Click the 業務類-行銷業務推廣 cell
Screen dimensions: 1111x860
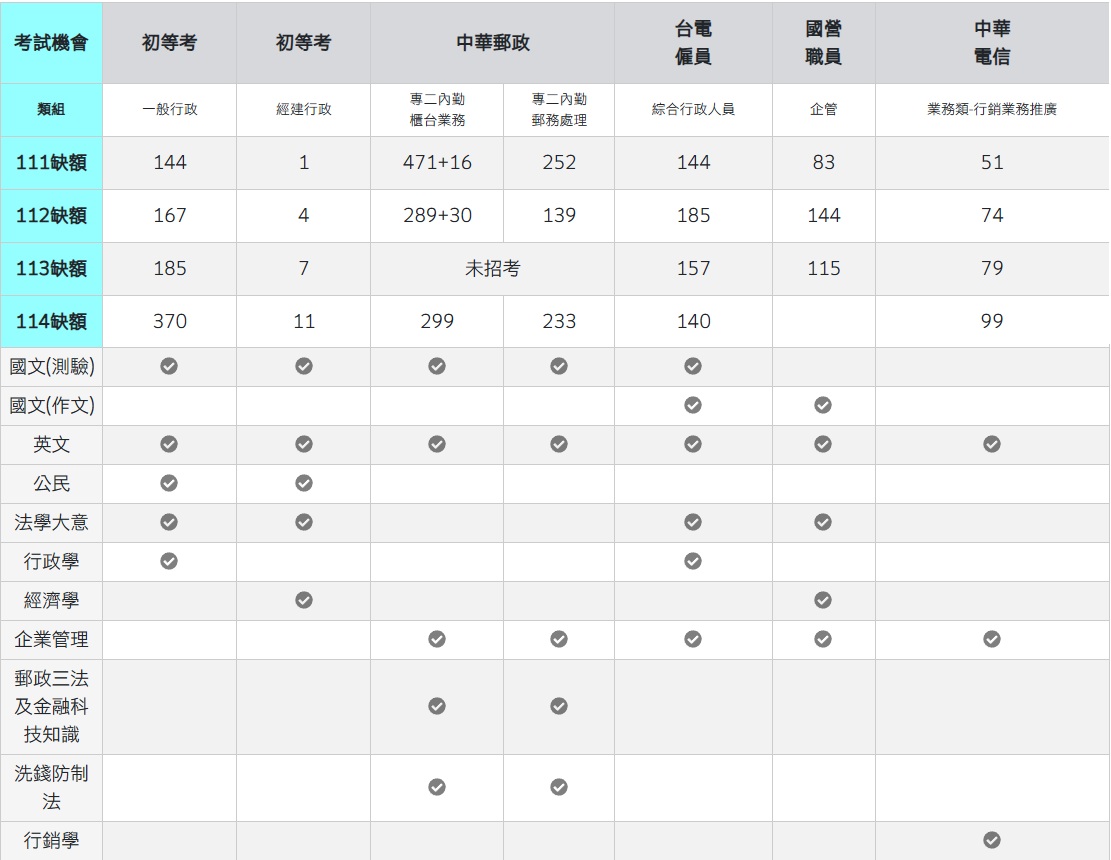pos(992,109)
